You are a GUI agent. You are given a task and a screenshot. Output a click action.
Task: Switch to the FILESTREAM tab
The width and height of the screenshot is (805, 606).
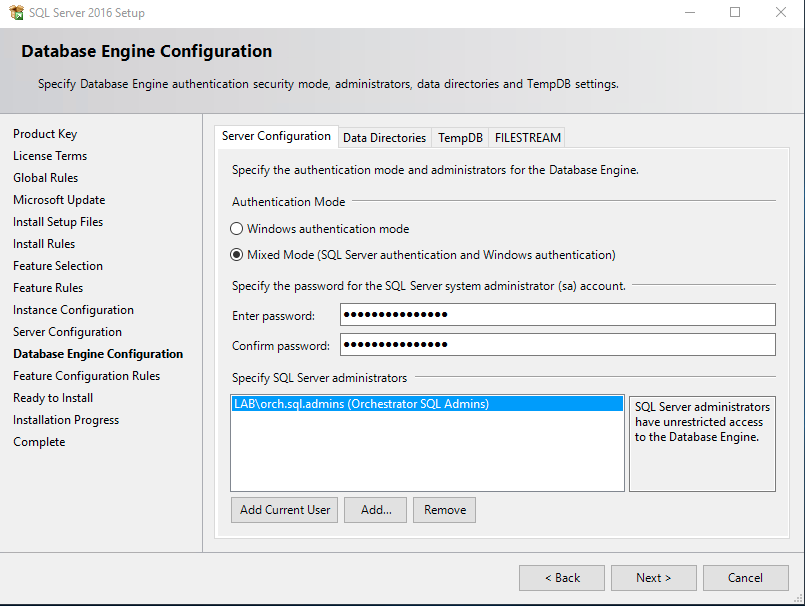coord(528,138)
